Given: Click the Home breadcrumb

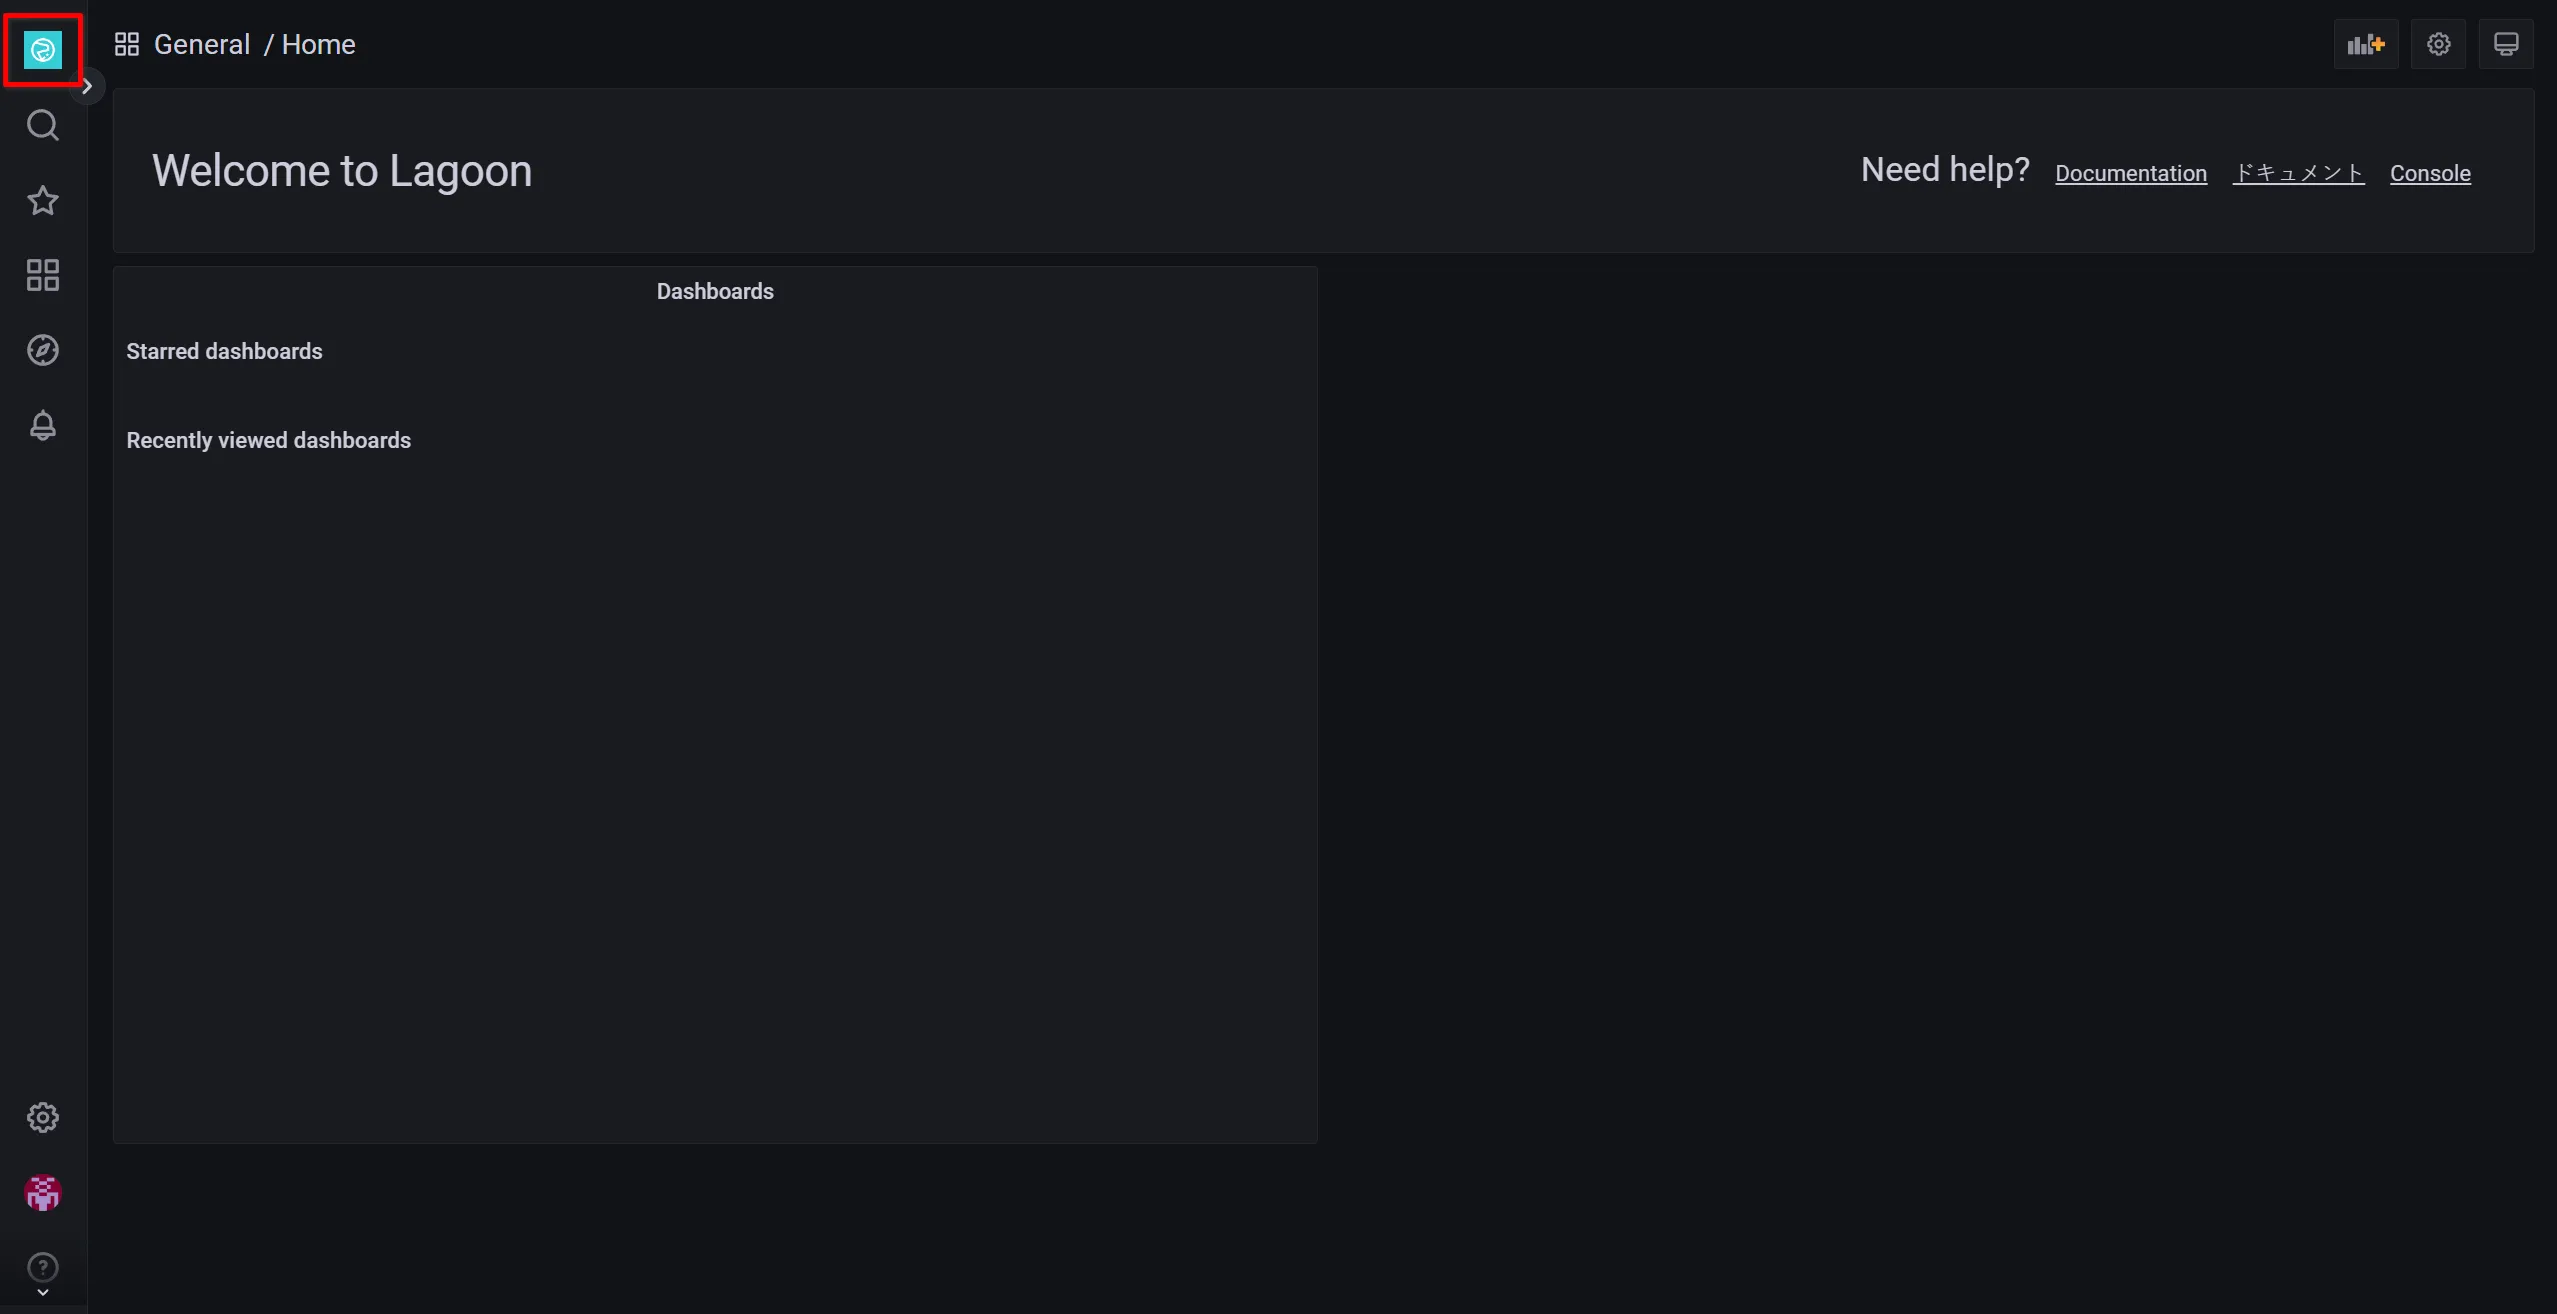Looking at the screenshot, I should [x=319, y=44].
